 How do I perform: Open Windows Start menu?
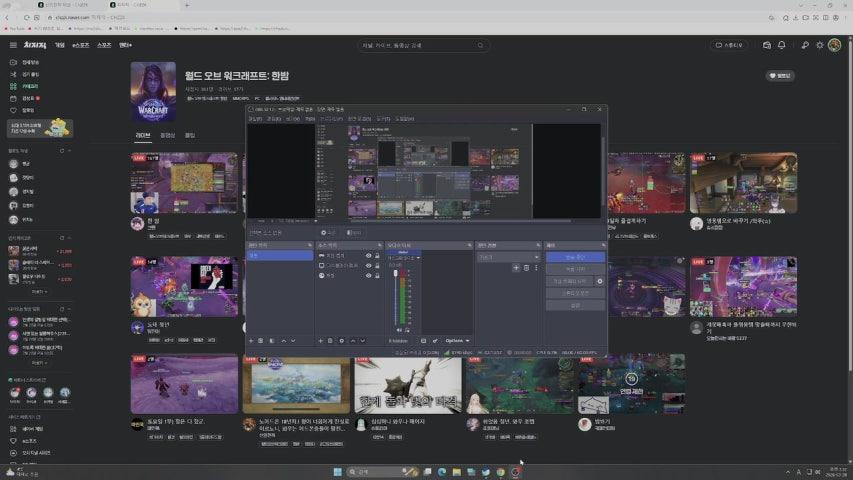coord(337,472)
